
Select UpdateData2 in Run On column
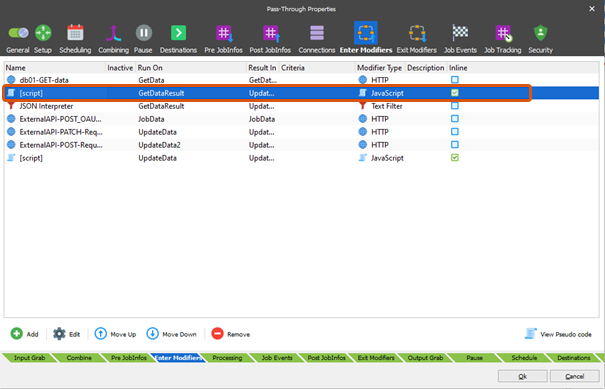(159, 145)
